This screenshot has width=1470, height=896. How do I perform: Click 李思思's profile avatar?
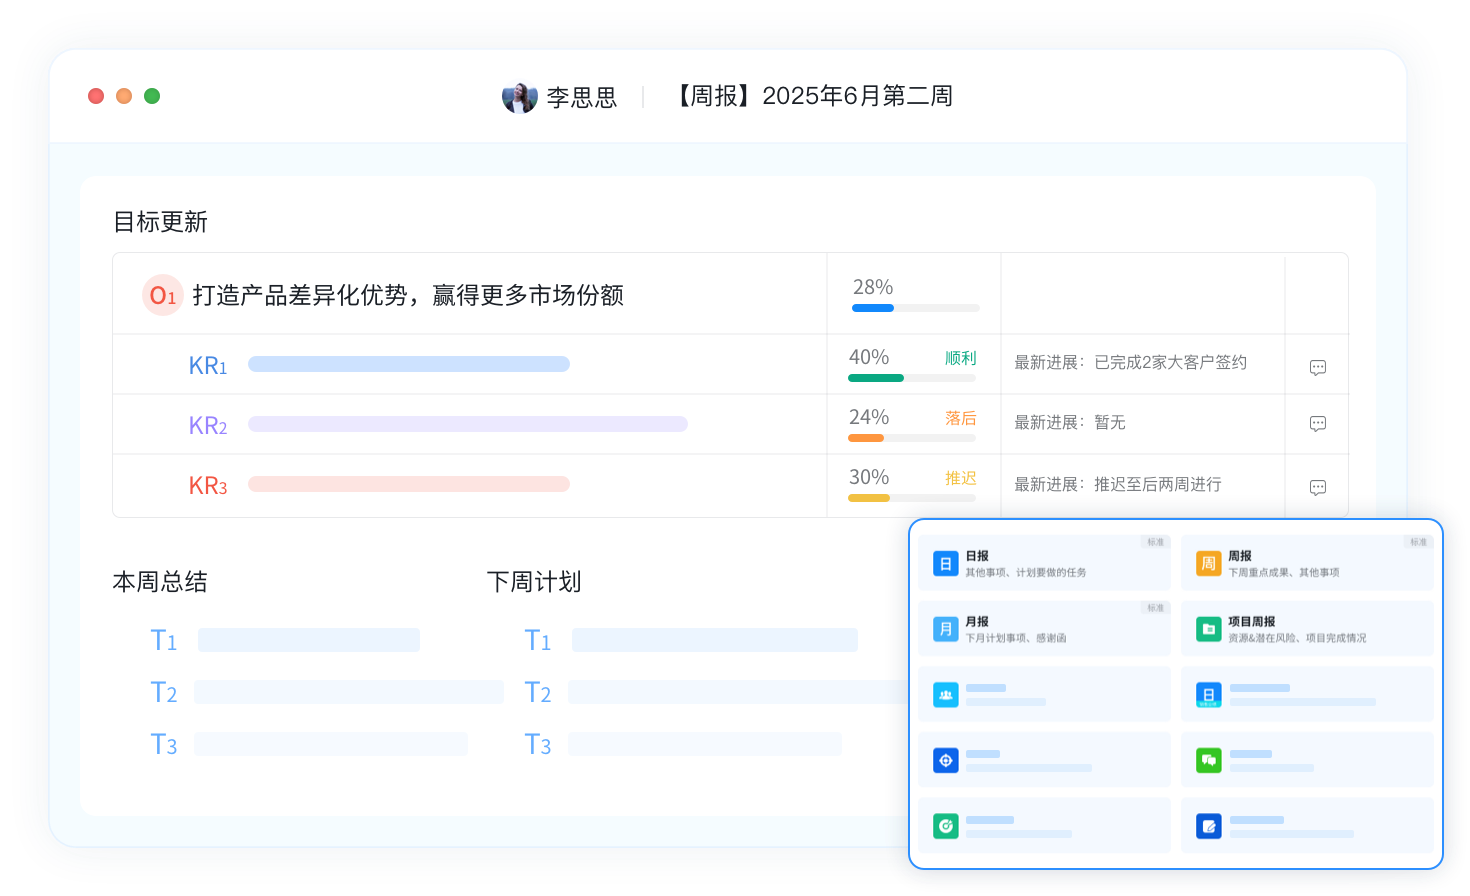(519, 97)
